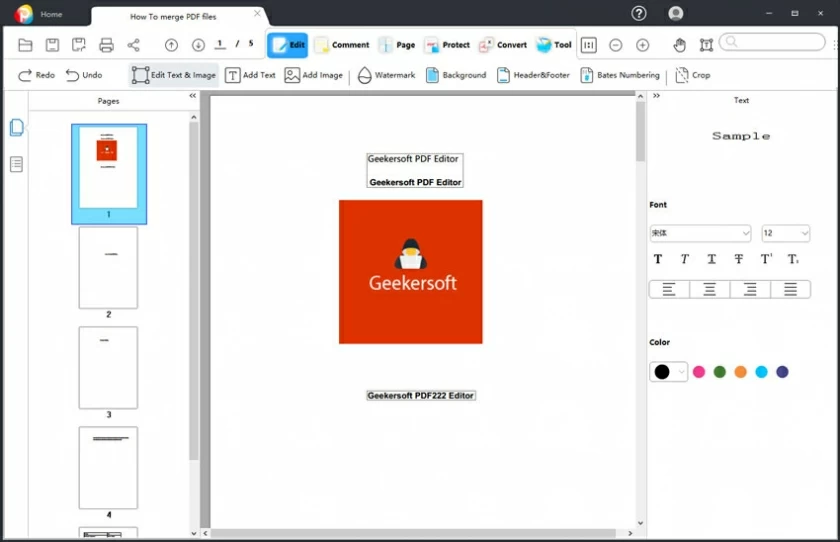Open the Comment tab
The width and height of the screenshot is (840, 542).
(342, 45)
